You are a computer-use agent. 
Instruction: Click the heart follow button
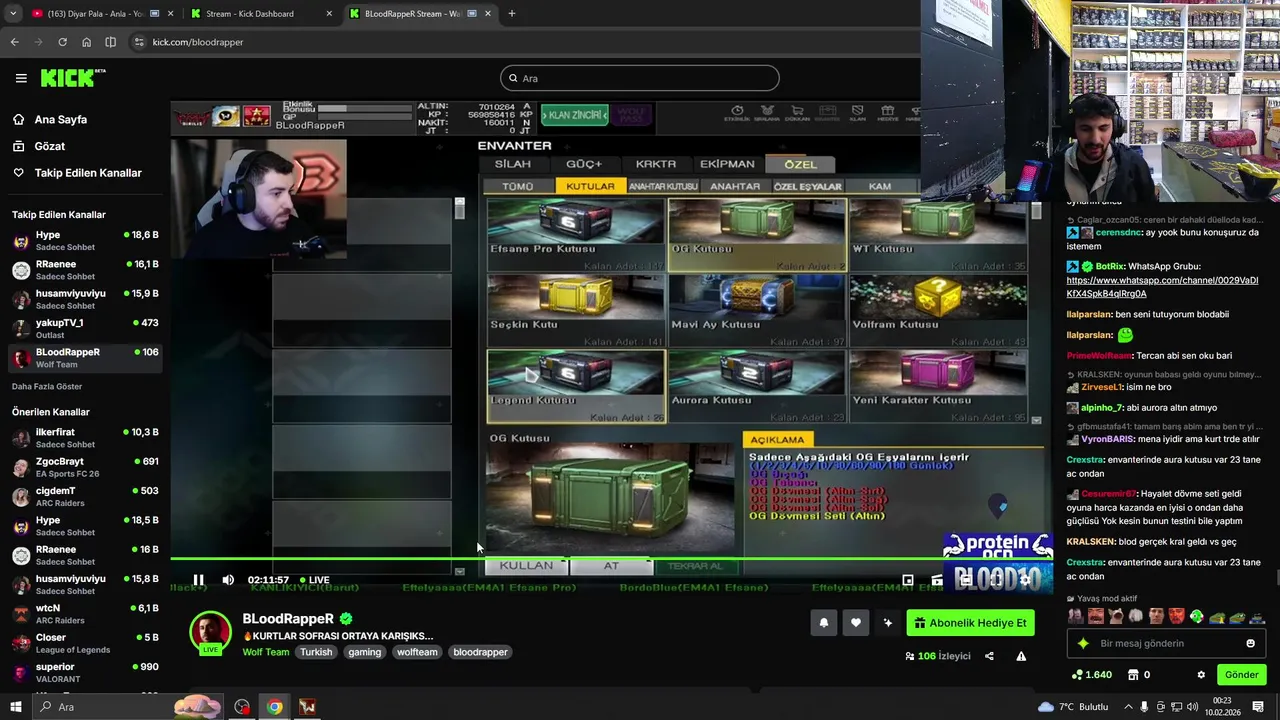click(856, 623)
